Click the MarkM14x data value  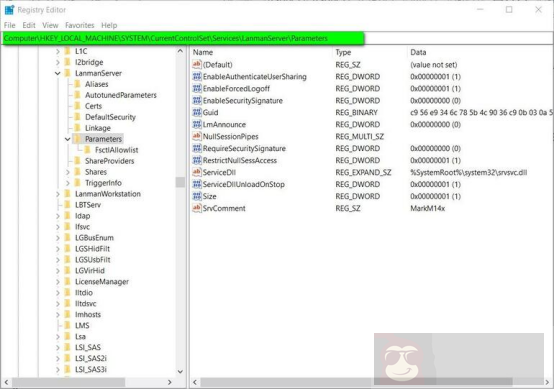coord(428,208)
